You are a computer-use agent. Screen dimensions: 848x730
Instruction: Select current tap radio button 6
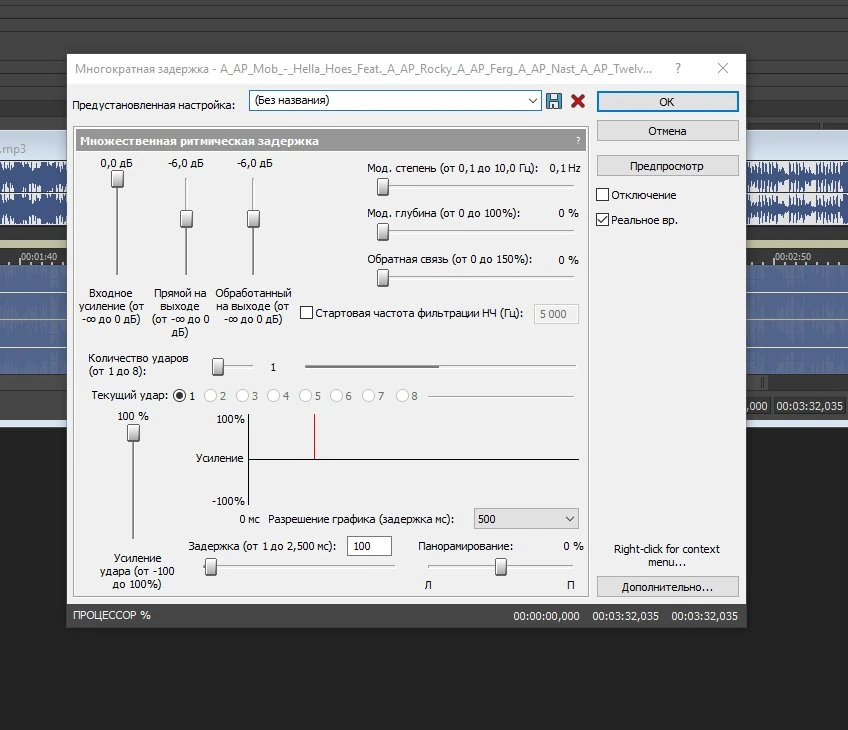point(336,396)
